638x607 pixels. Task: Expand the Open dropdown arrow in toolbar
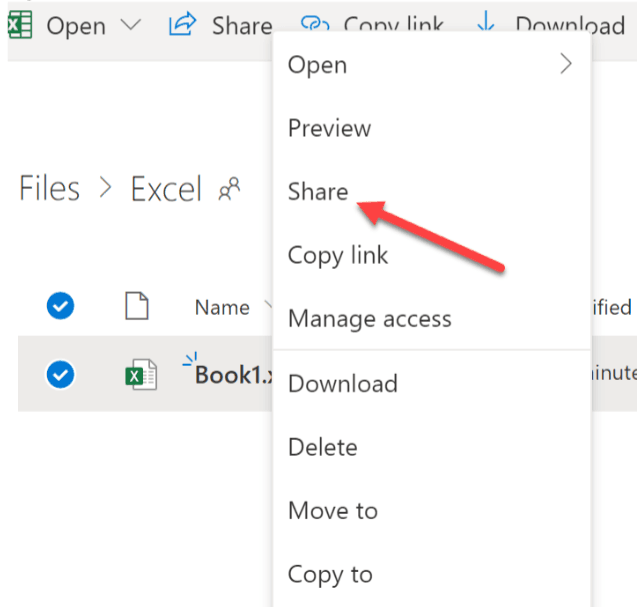coord(130,25)
